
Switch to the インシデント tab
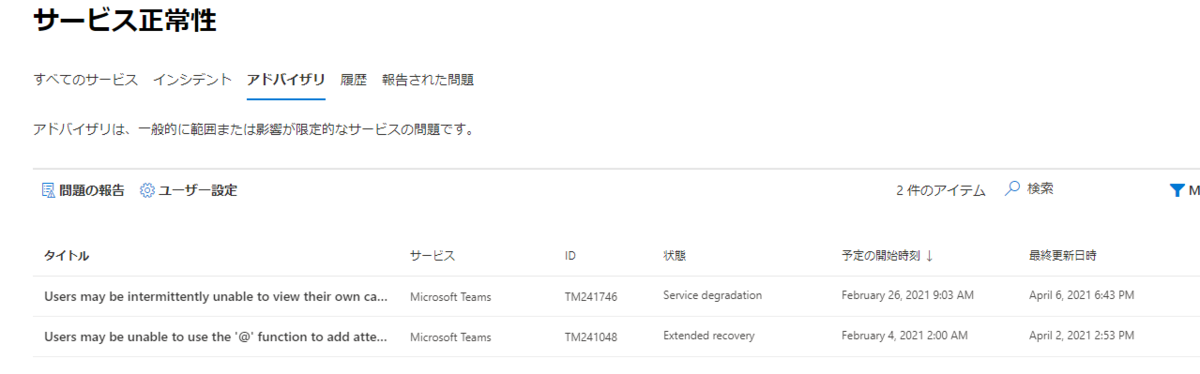pyautogui.click(x=193, y=80)
